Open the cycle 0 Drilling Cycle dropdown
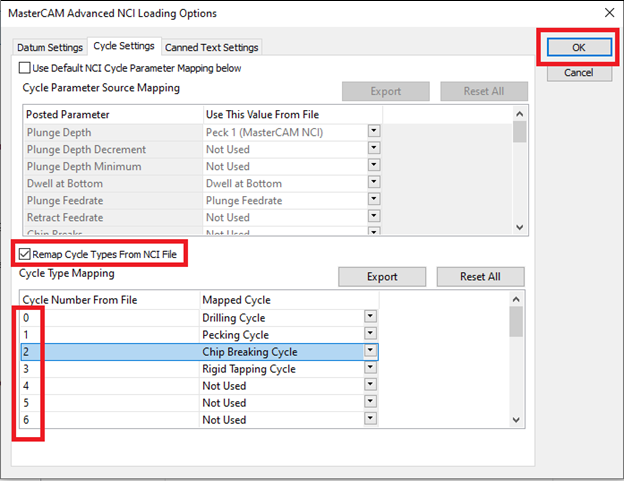 [x=370, y=316]
